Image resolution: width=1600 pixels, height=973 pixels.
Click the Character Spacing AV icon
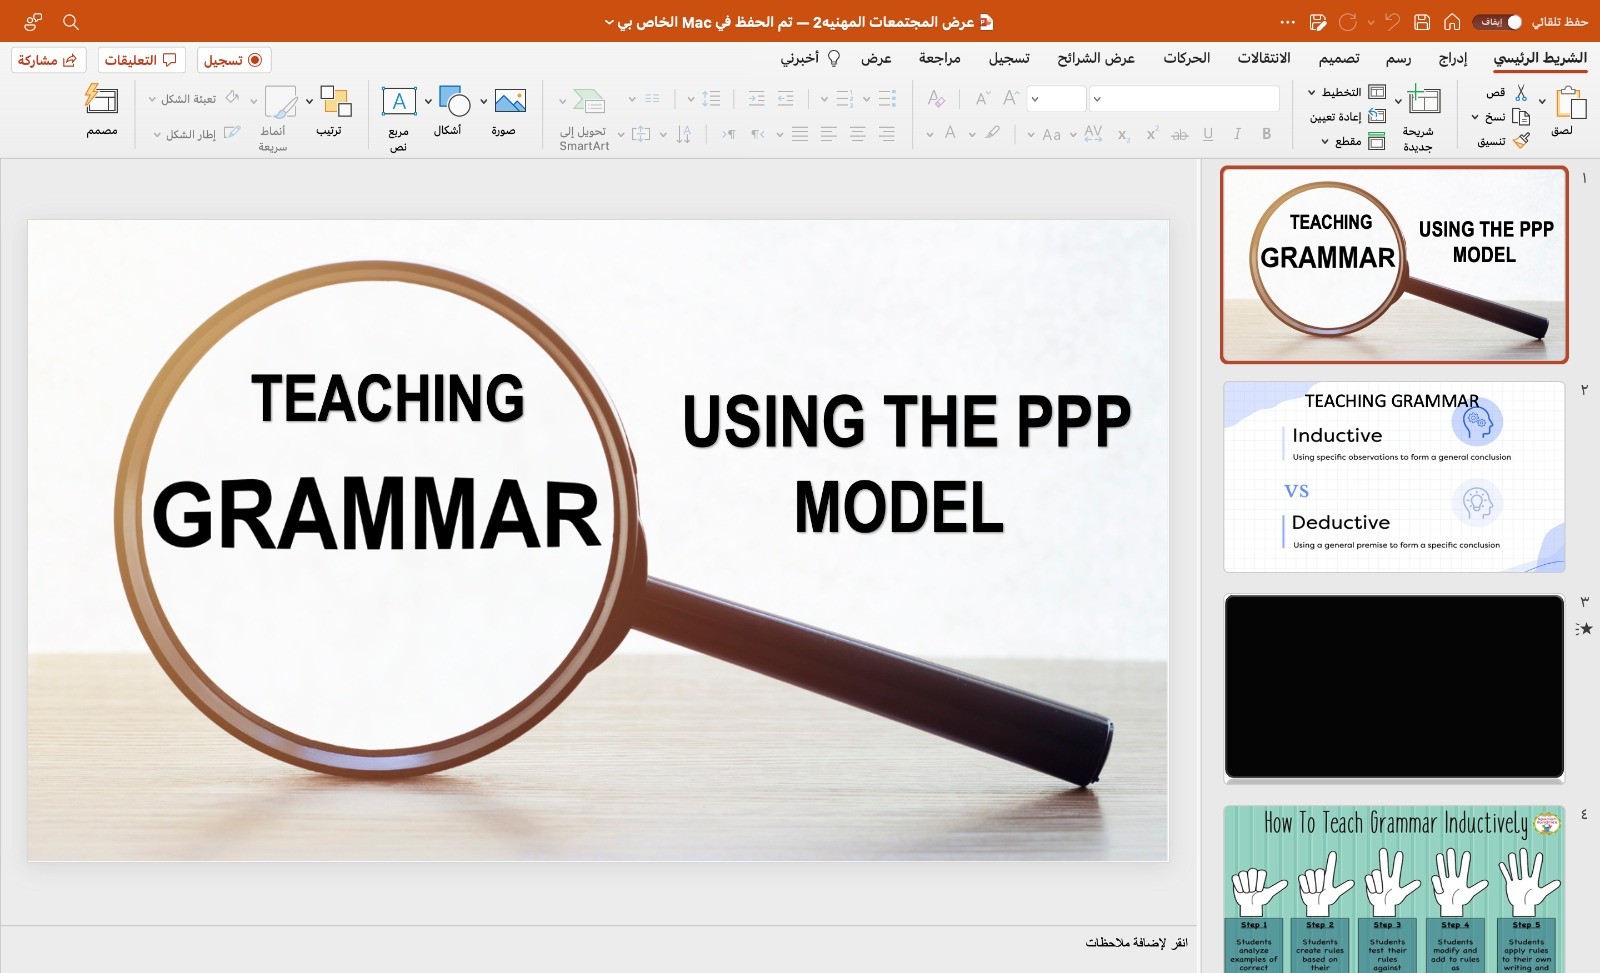[x=1093, y=133]
